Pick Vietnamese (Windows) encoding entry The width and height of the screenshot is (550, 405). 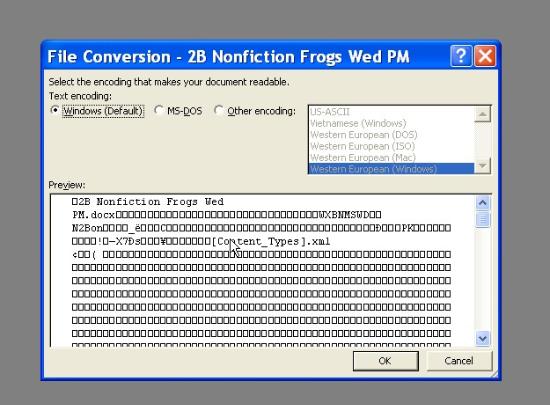[391, 123]
